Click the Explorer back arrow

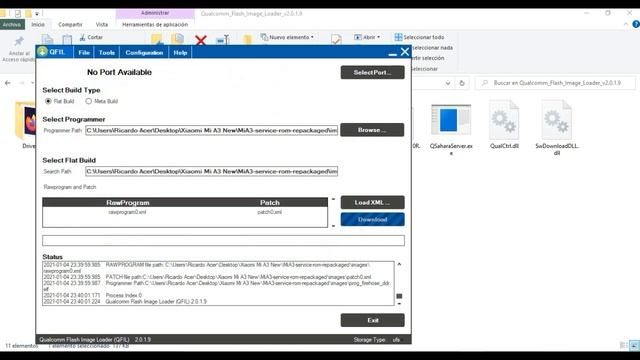(8, 83)
